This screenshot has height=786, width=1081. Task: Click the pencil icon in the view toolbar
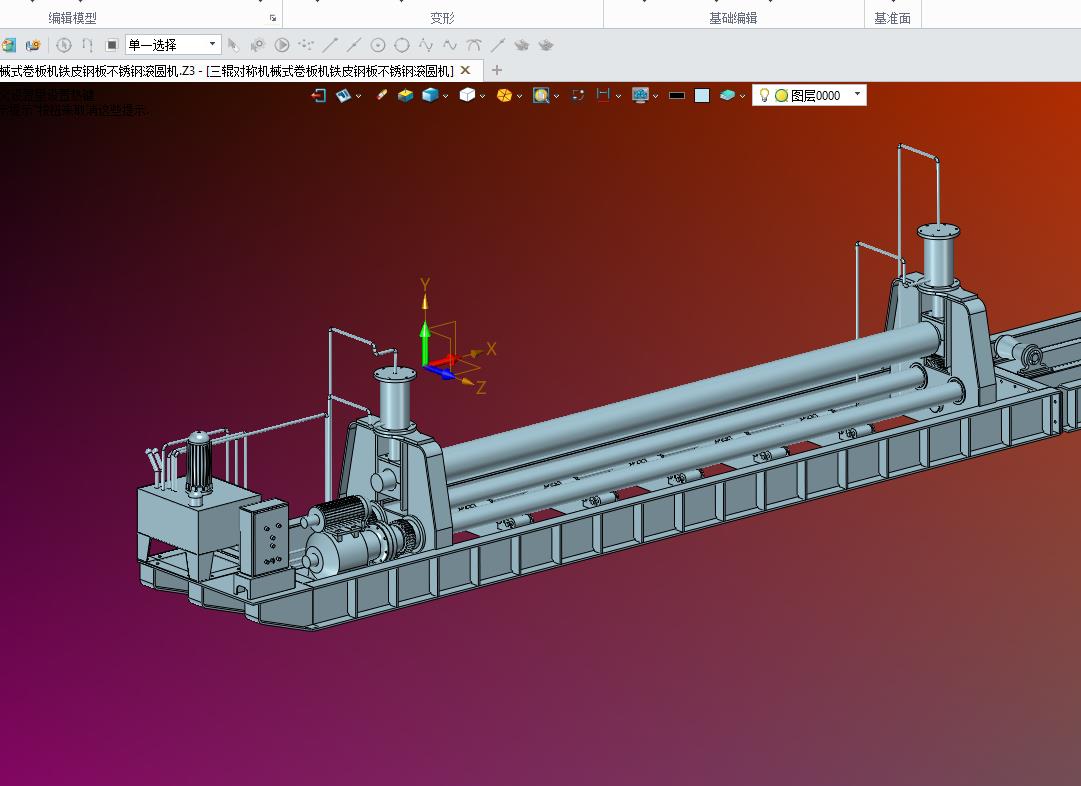[381, 95]
